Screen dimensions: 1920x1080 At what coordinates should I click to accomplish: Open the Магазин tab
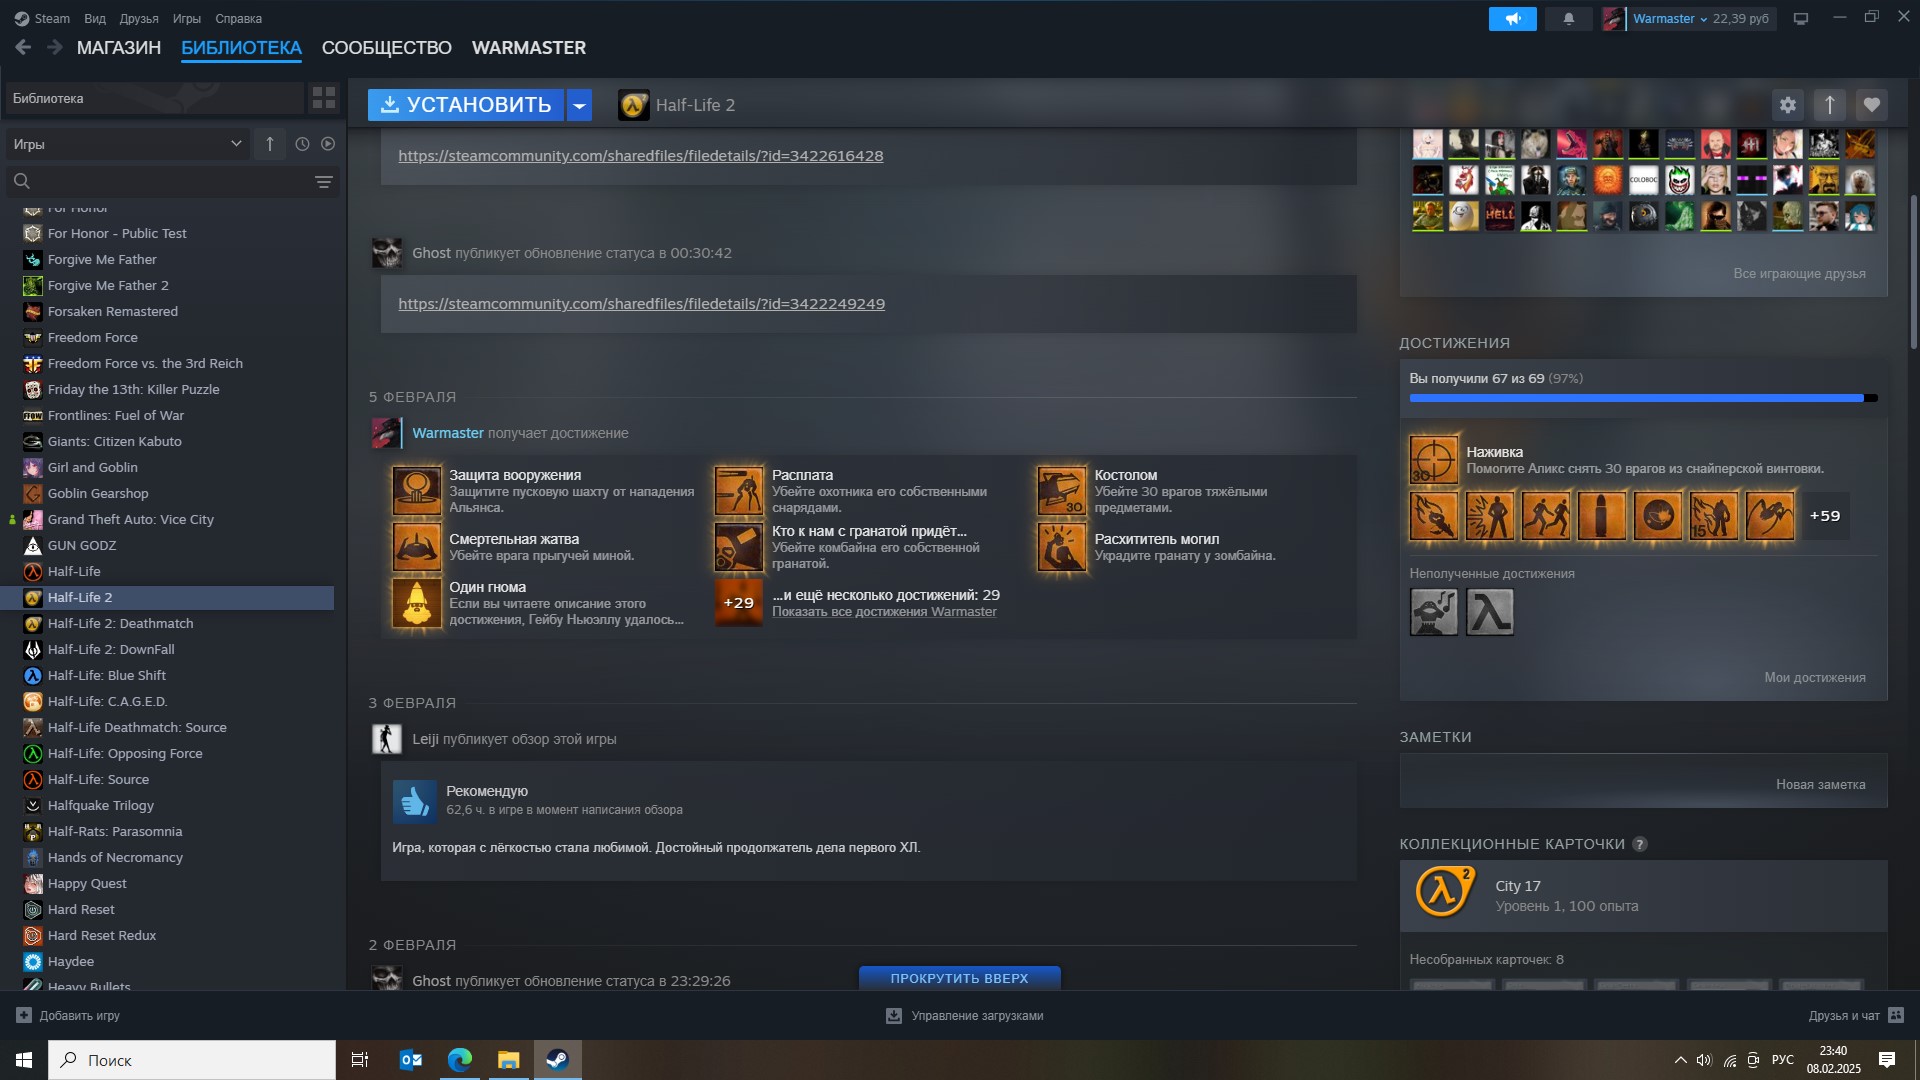pos(118,48)
